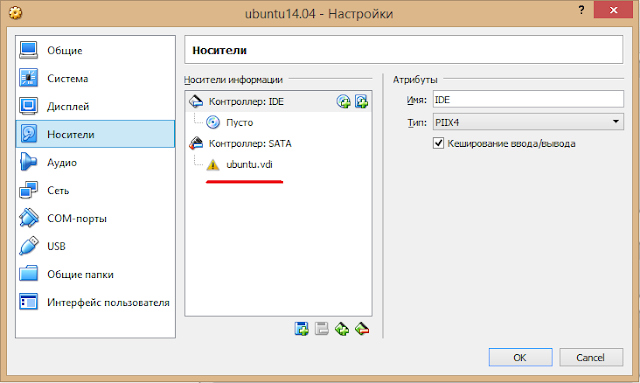The image size is (640, 383).
Task: Click the SATA controller icon
Action: click(x=196, y=143)
